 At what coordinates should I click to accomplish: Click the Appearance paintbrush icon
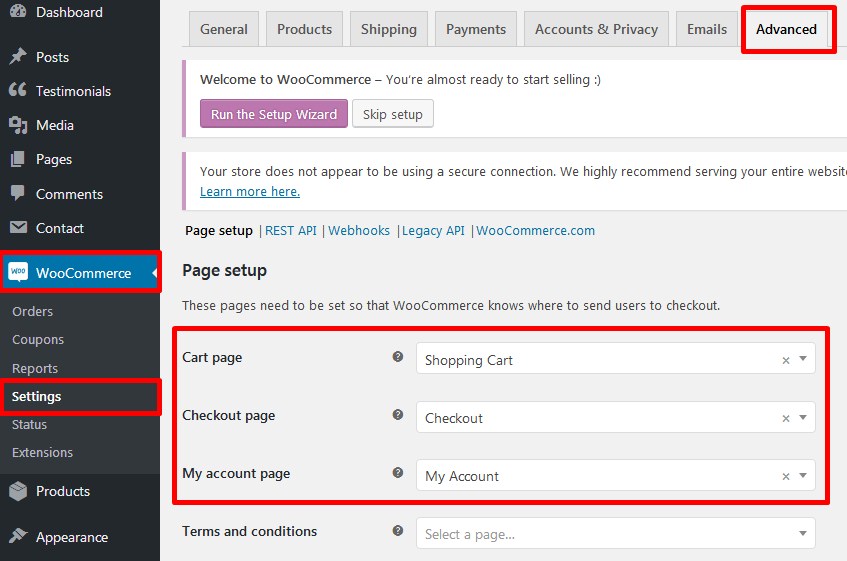[18, 536]
